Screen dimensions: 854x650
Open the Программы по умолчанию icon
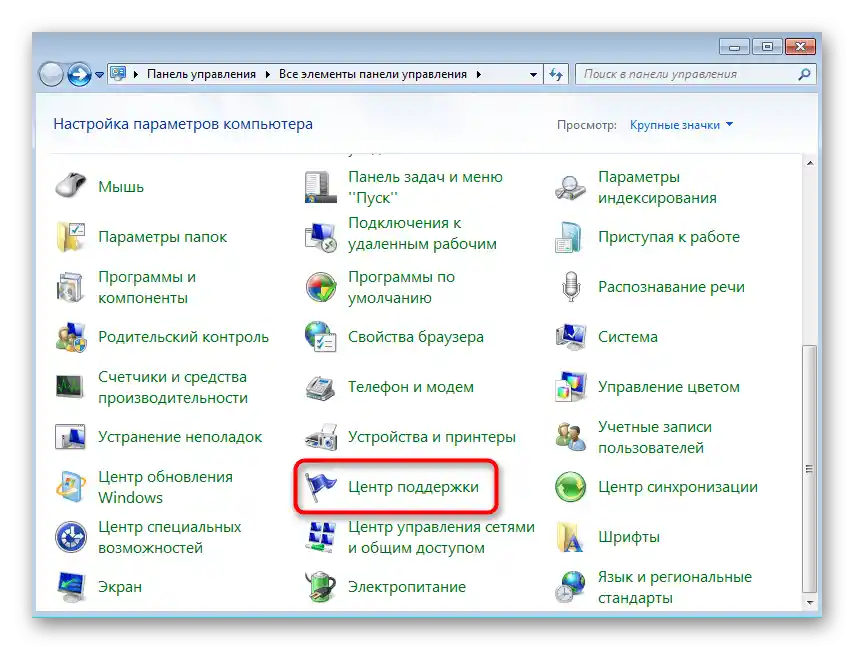click(320, 287)
